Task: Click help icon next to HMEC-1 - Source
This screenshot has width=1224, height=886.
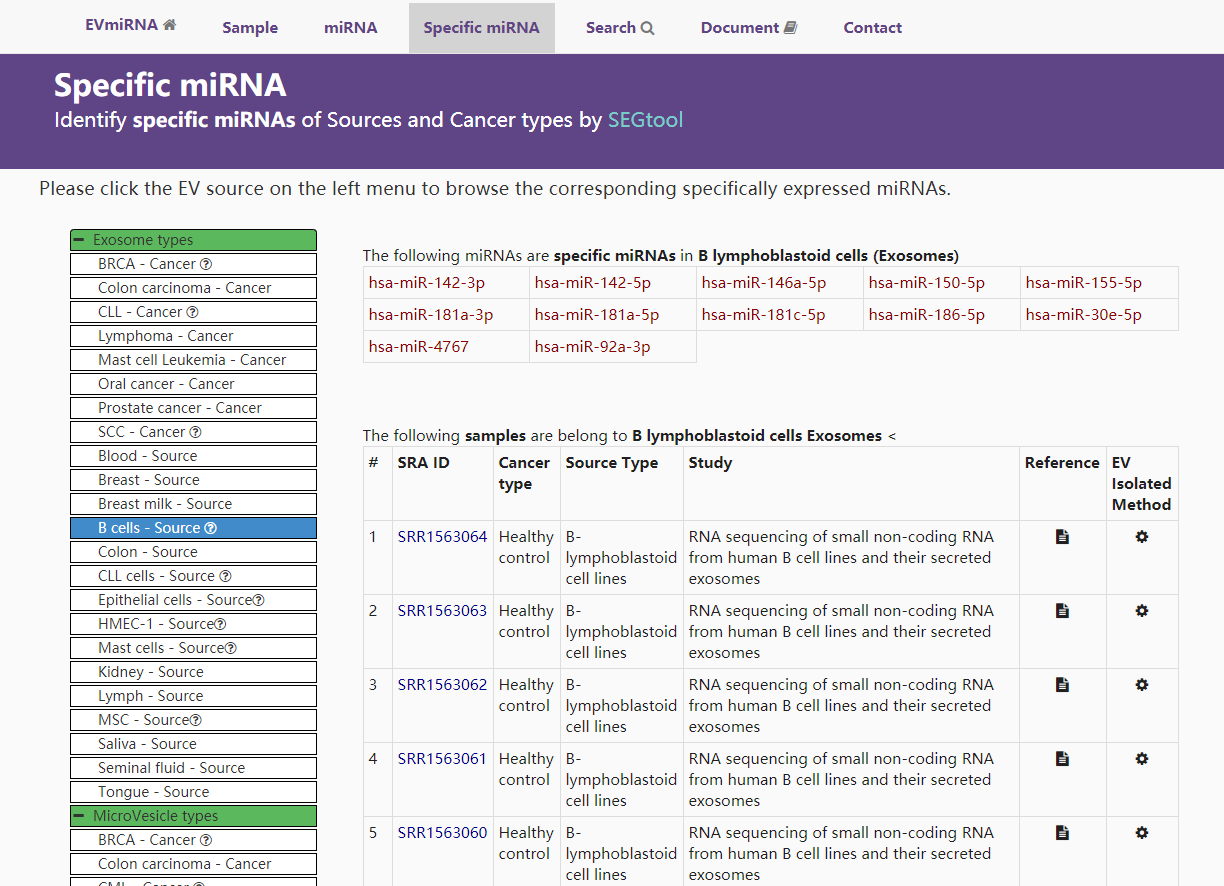Action: [221, 624]
